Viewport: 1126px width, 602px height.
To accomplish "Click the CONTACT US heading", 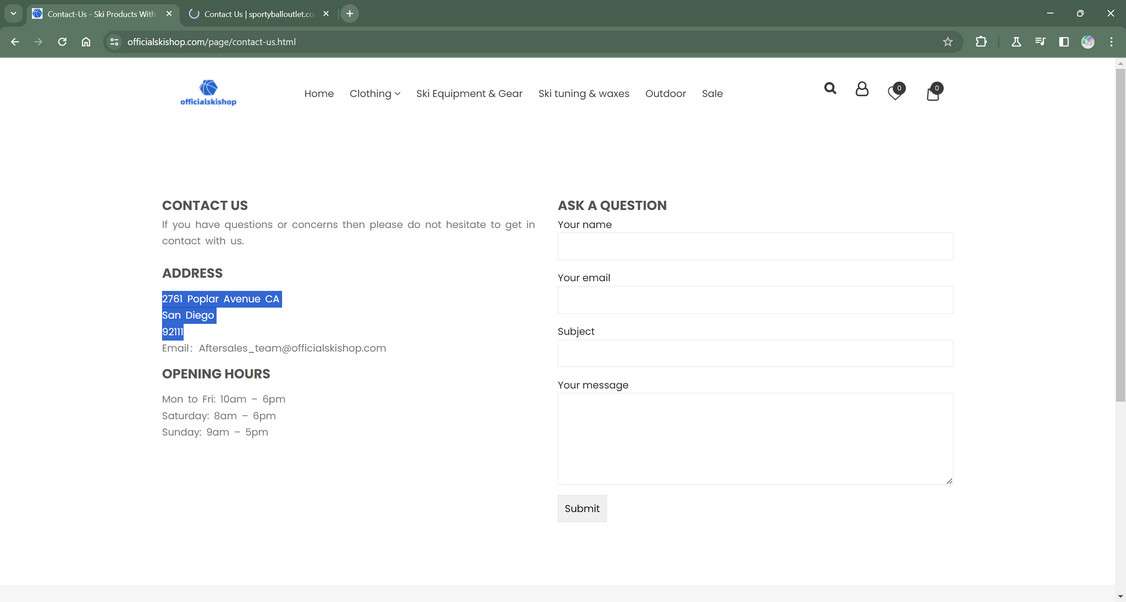I will point(205,205).
